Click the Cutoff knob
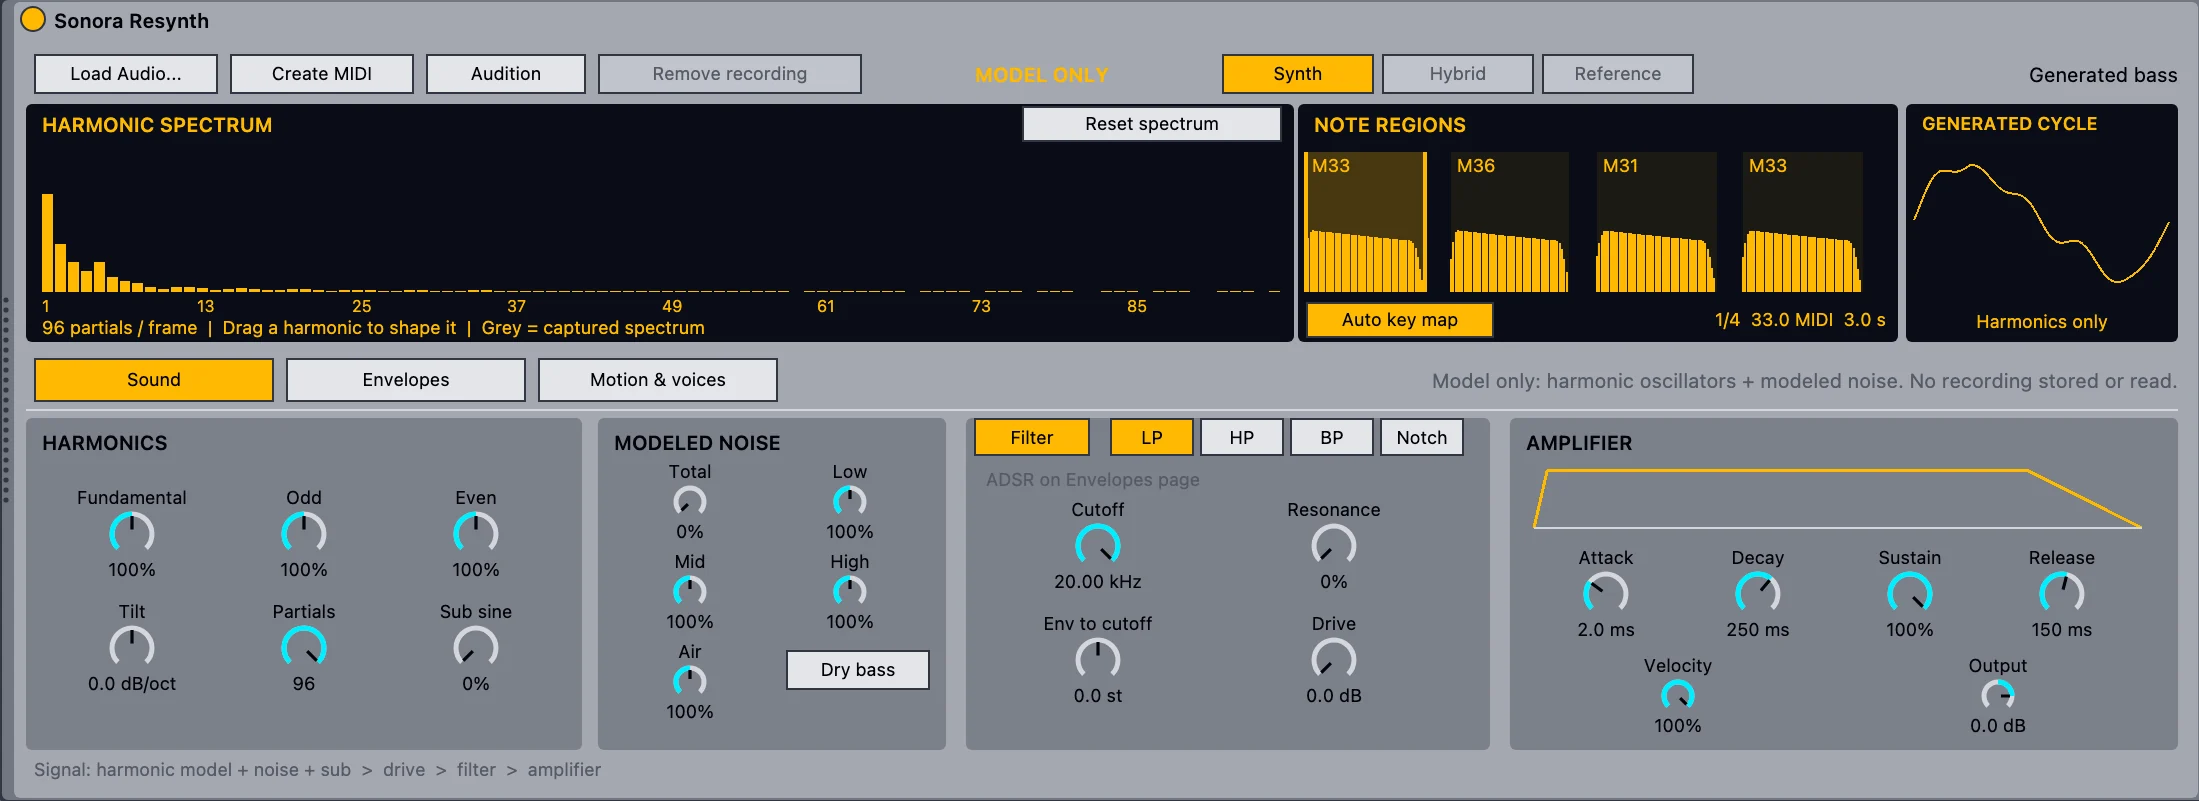 (x=1098, y=545)
